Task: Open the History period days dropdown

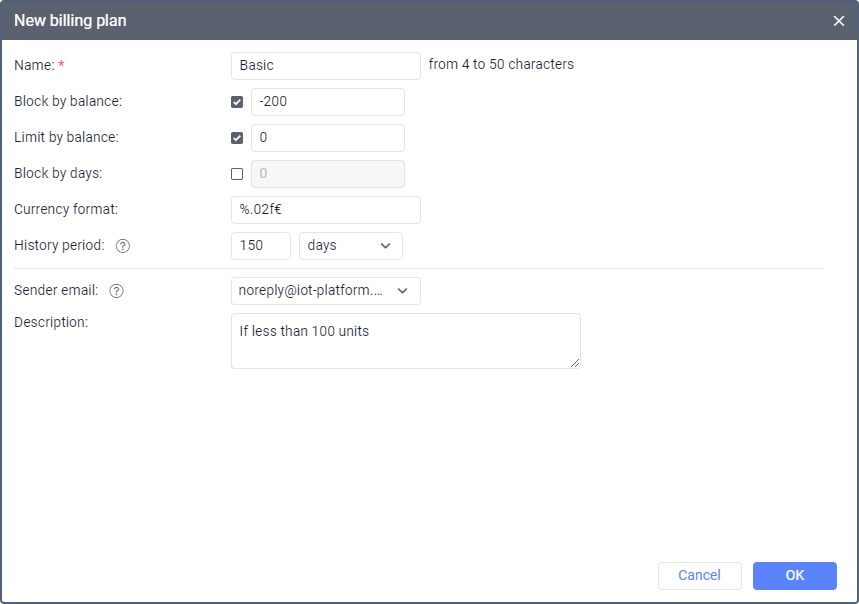Action: [x=350, y=246]
